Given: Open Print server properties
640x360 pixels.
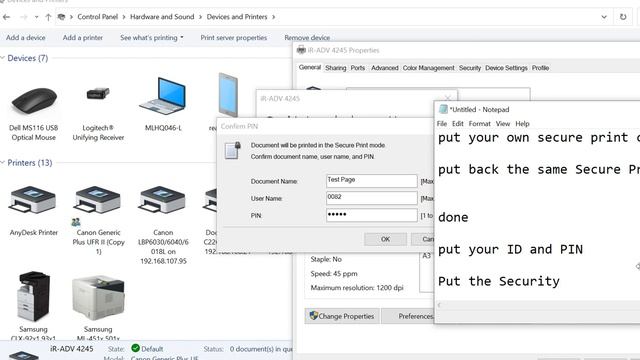Looking at the screenshot, I should point(233,38).
